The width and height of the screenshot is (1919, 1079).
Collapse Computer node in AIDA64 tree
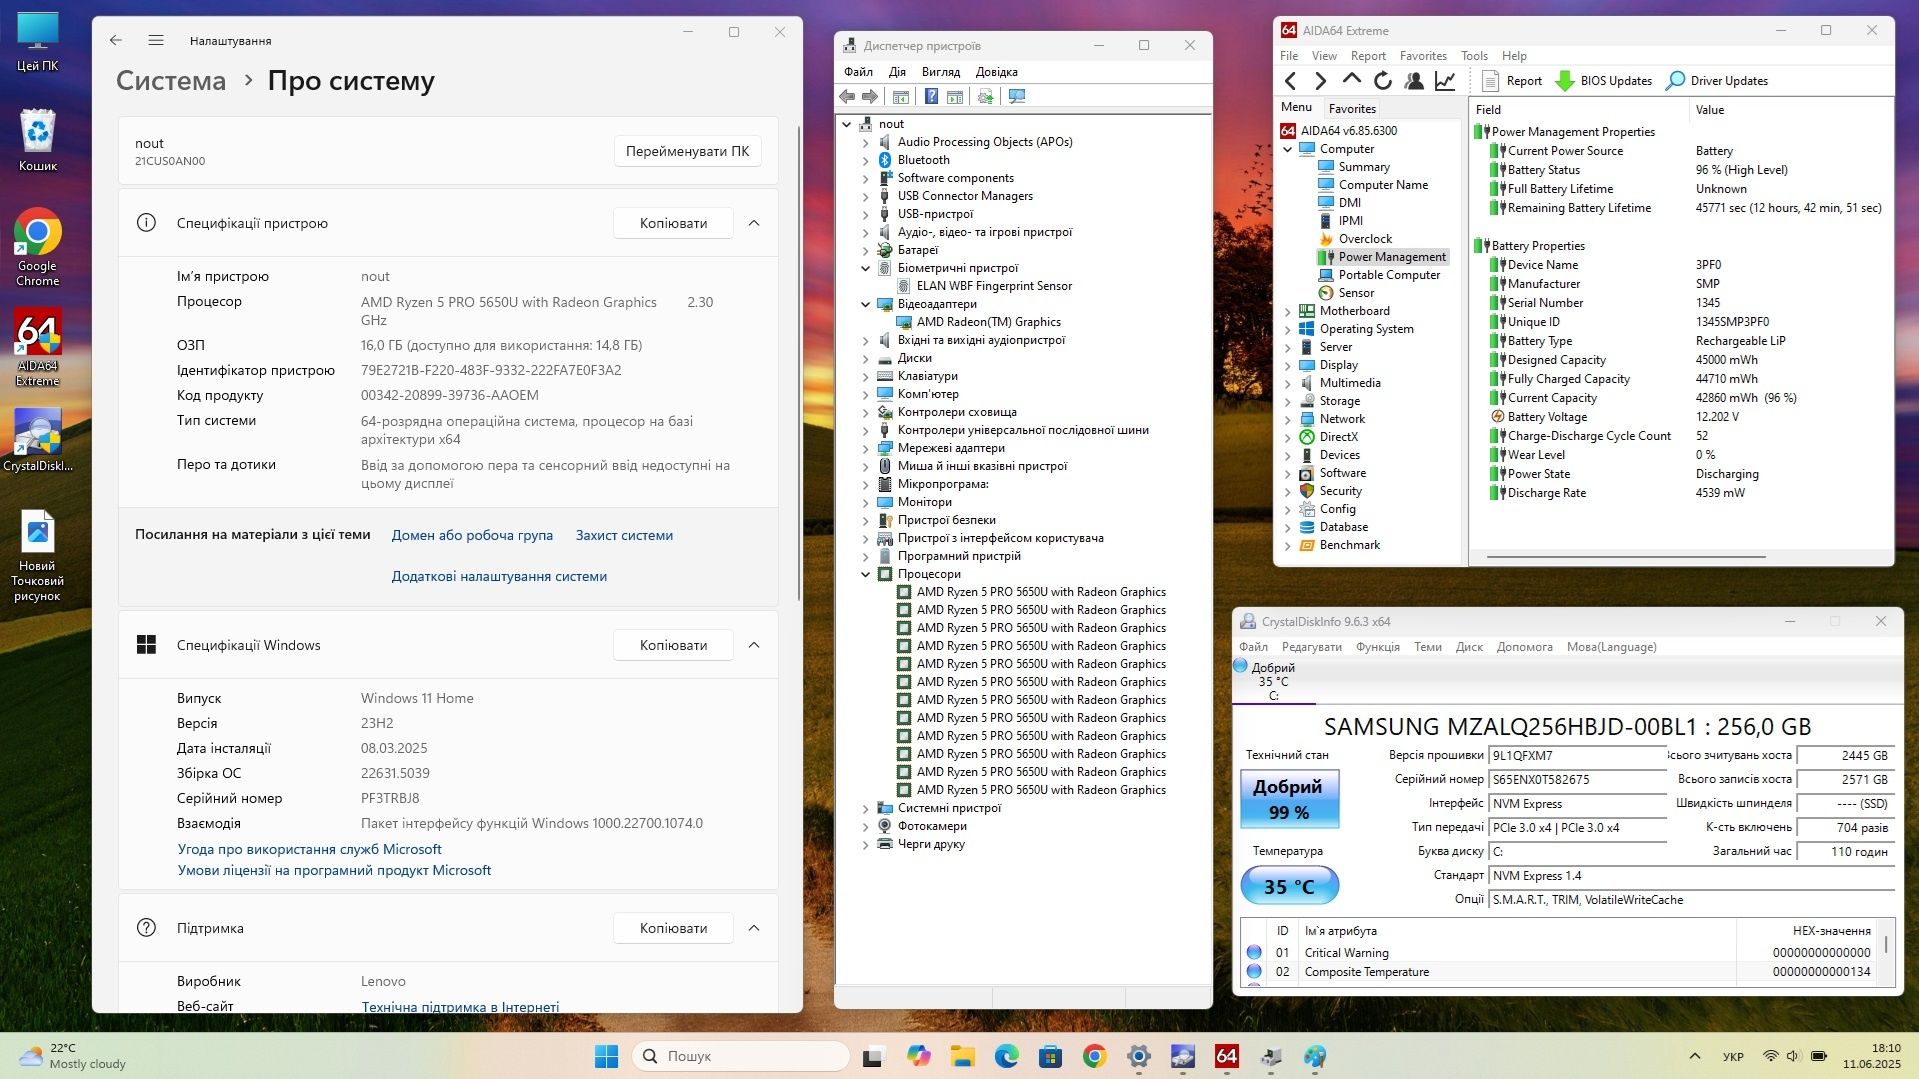pyautogui.click(x=1288, y=149)
